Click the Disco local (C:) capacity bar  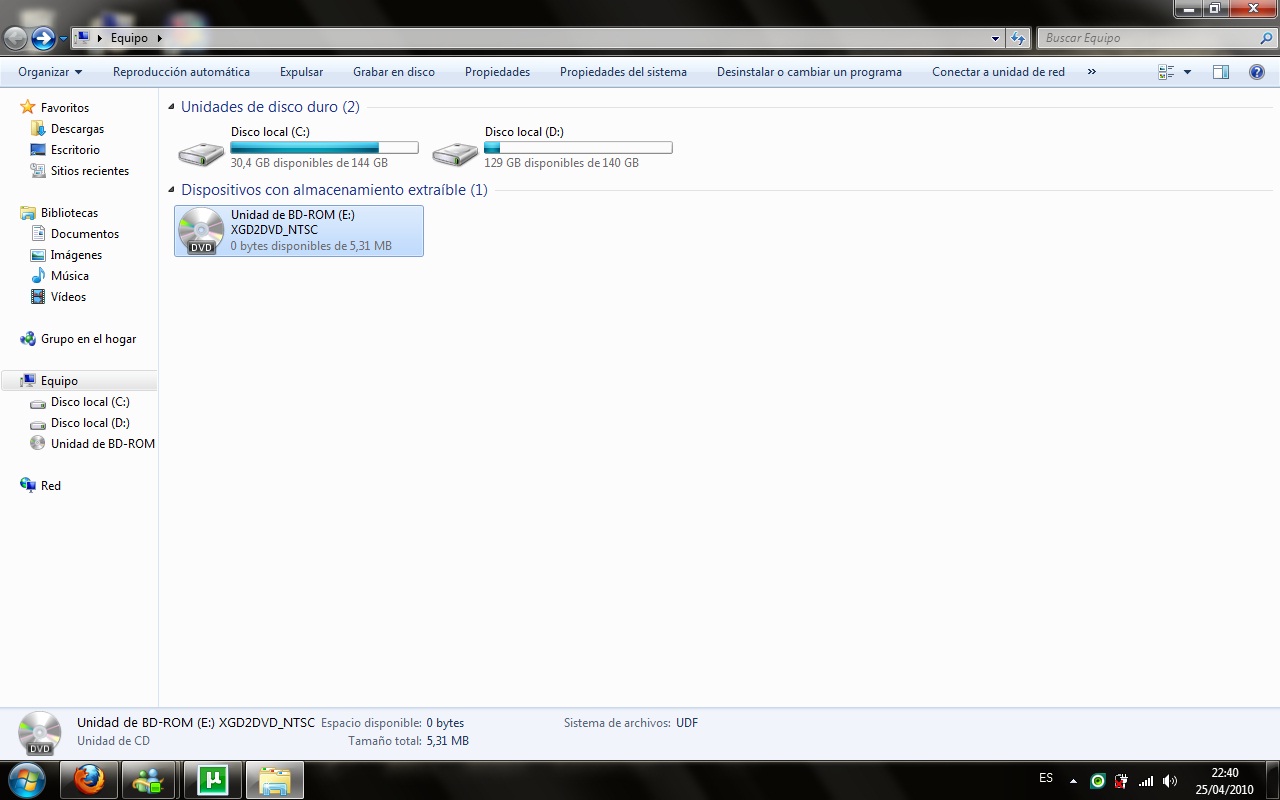(324, 148)
